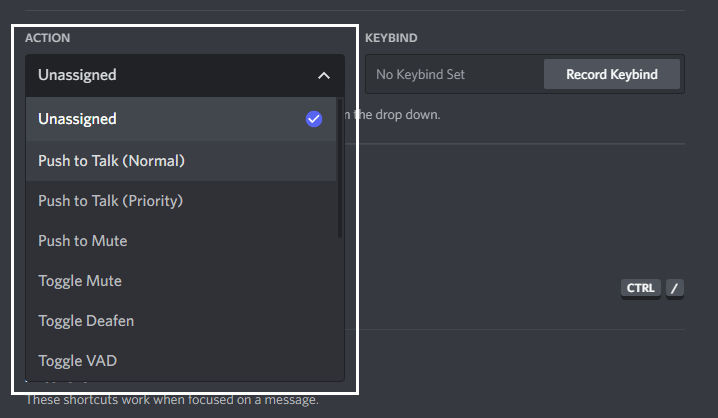The width and height of the screenshot is (718, 418).
Task: Collapse the Action dropdown using the up chevron
Action: [324, 76]
